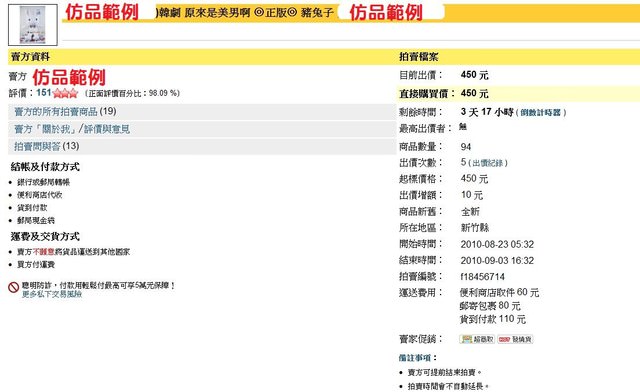This screenshot has height=392, width=640.
Task: Click the item quantity value 94
Action: [466, 147]
